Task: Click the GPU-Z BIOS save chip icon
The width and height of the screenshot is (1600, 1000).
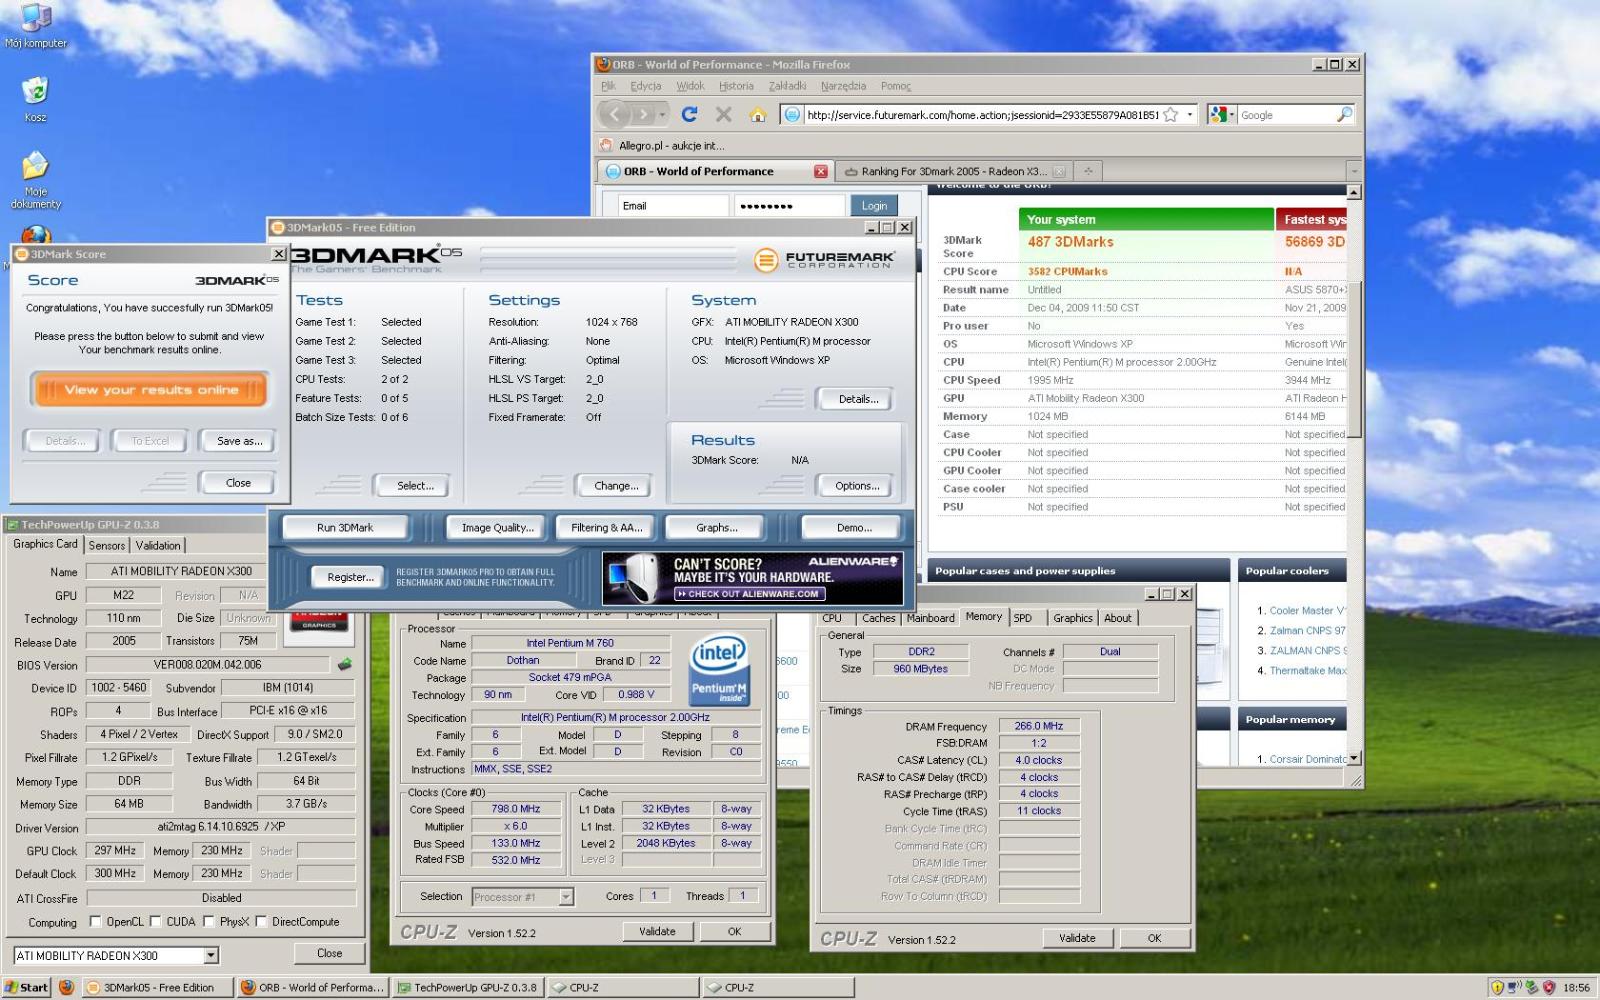Action: pos(345,664)
